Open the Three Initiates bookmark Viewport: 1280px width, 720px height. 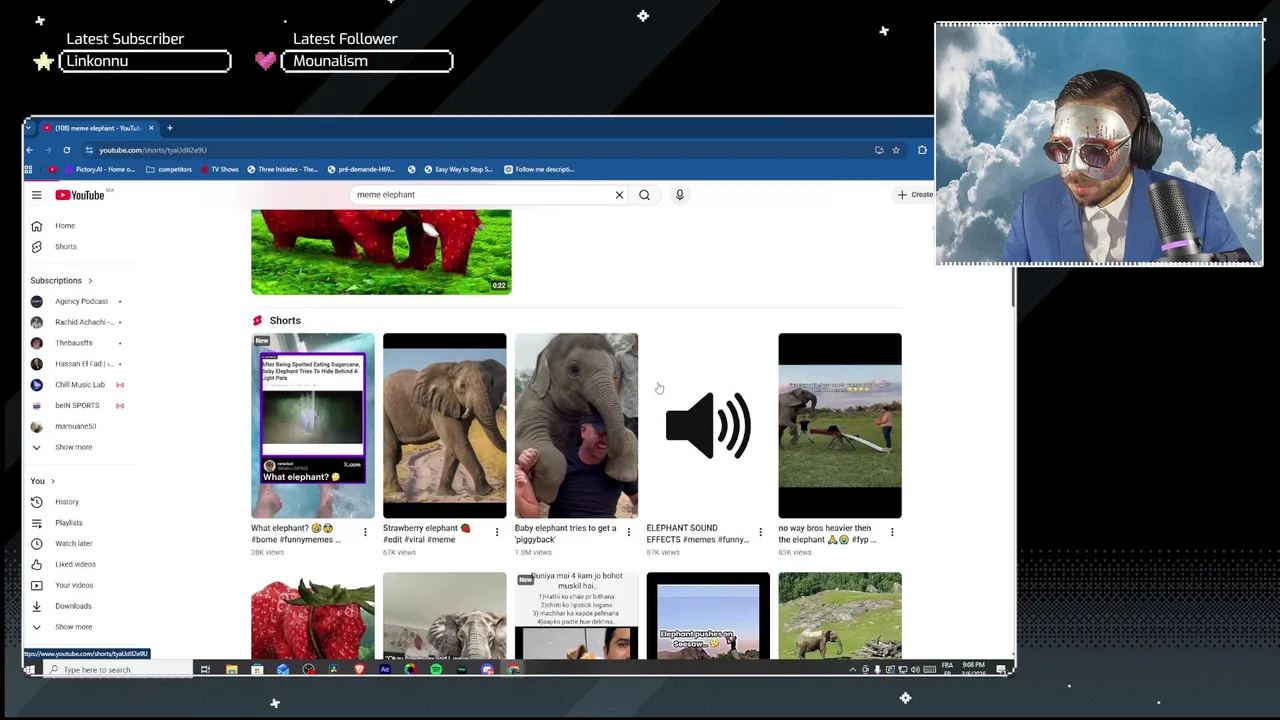[282, 169]
